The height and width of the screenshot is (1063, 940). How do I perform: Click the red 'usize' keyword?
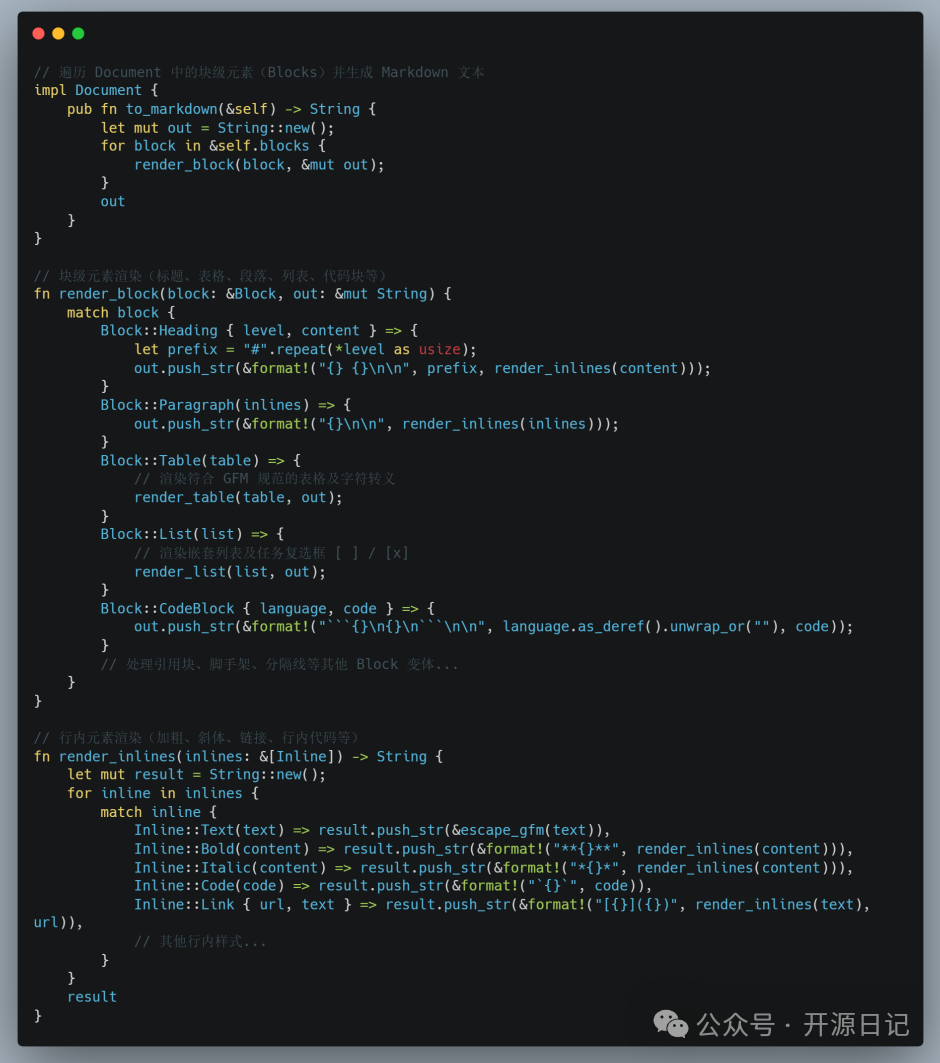click(439, 349)
